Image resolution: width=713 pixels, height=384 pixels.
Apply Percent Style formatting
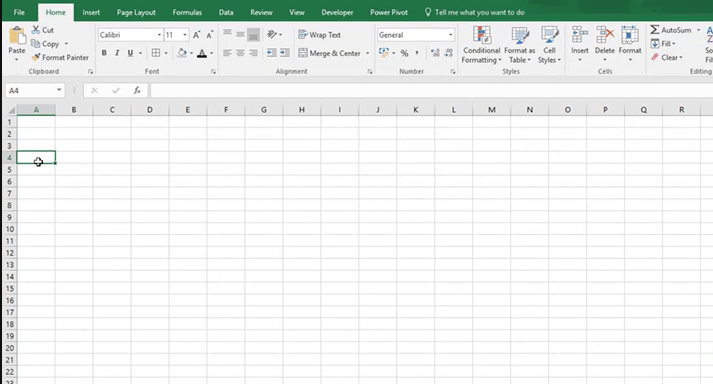(404, 53)
